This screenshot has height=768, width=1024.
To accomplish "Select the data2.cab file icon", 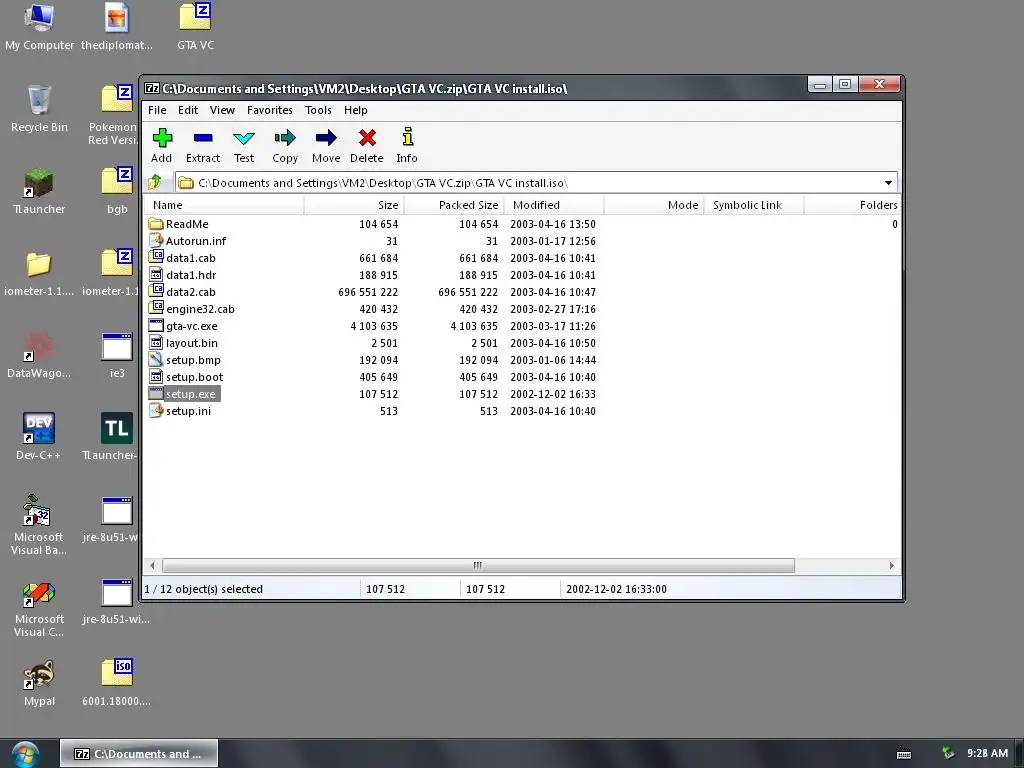I will pyautogui.click(x=155, y=292).
